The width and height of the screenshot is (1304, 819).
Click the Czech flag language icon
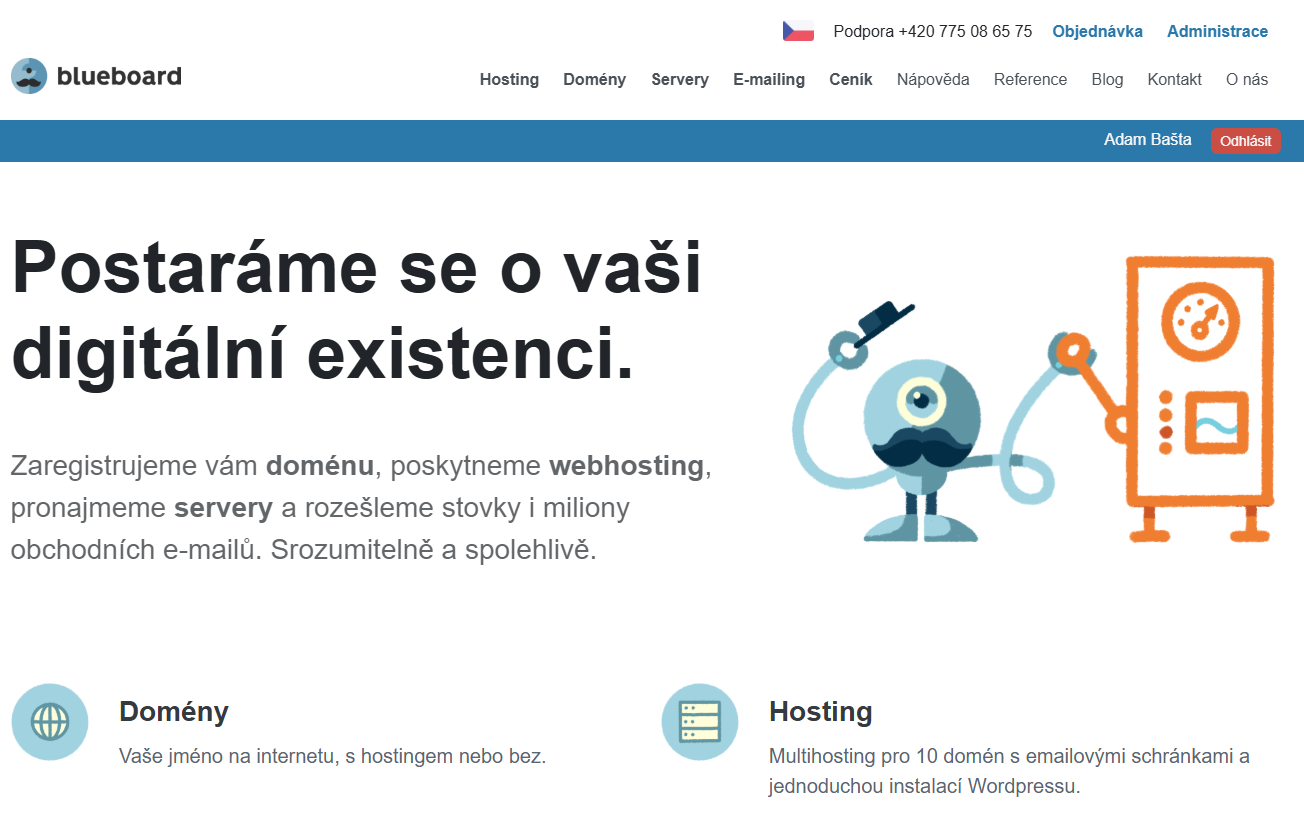pos(798,31)
